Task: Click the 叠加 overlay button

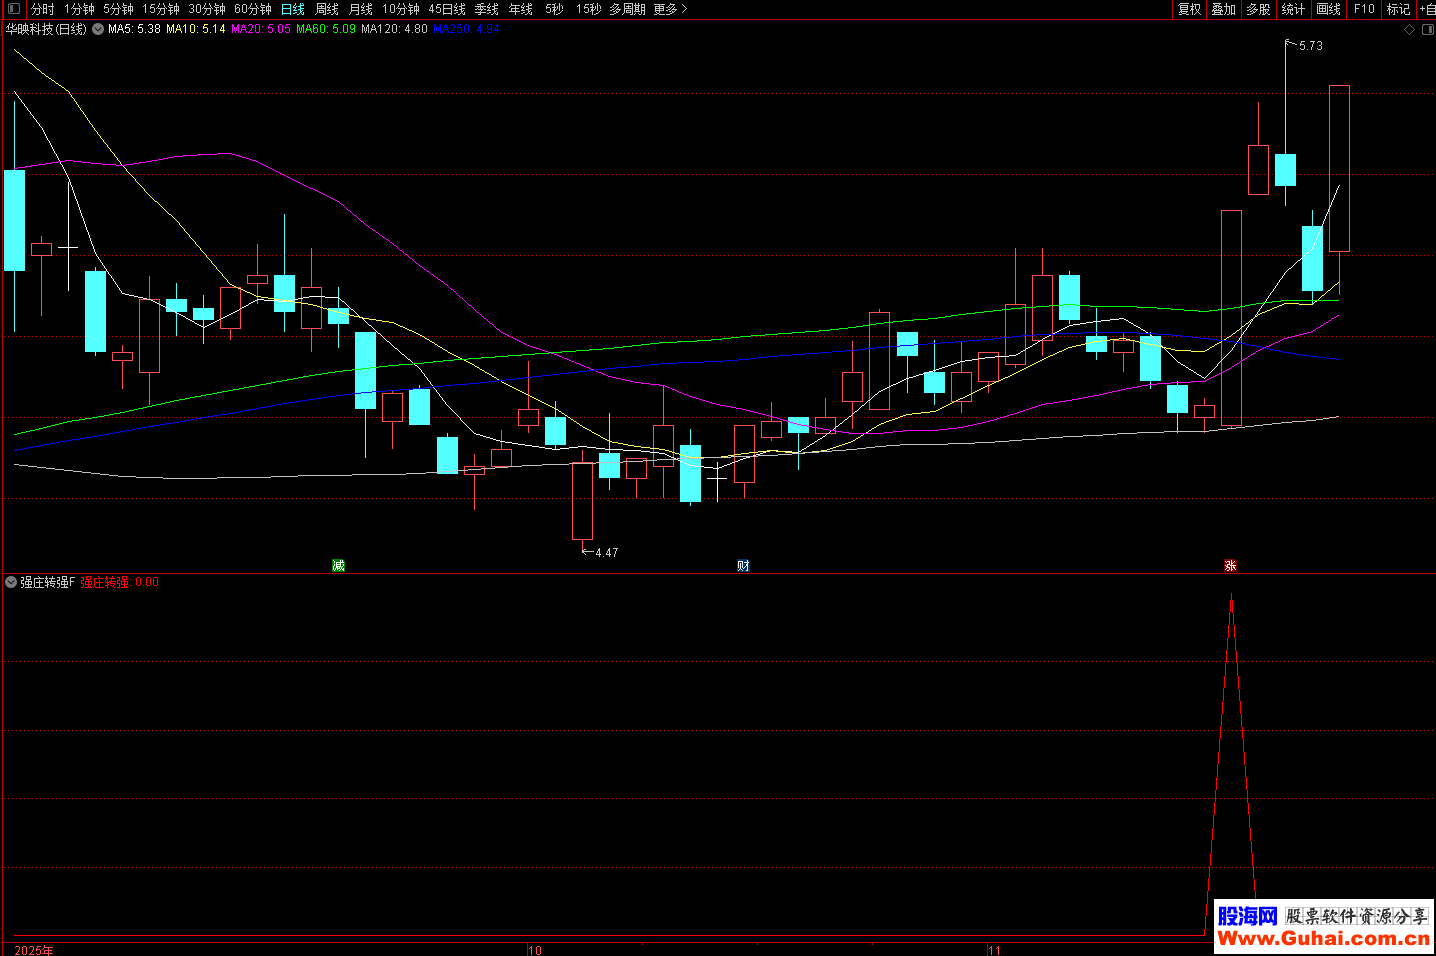Action: (x=1223, y=9)
